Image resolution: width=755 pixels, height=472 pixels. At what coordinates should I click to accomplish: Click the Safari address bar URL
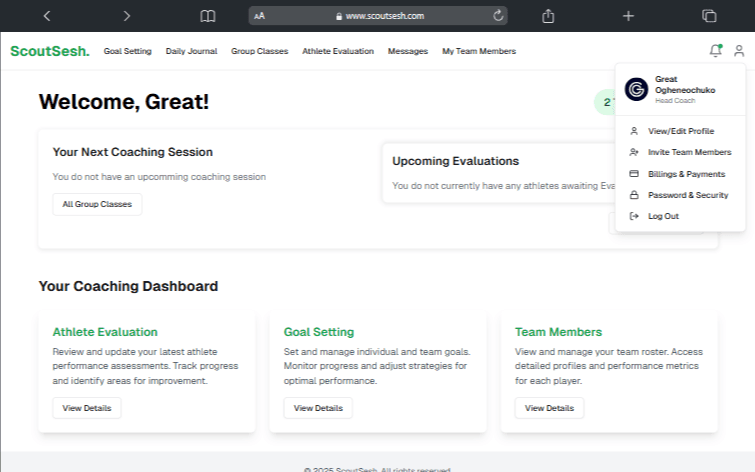click(x=378, y=16)
